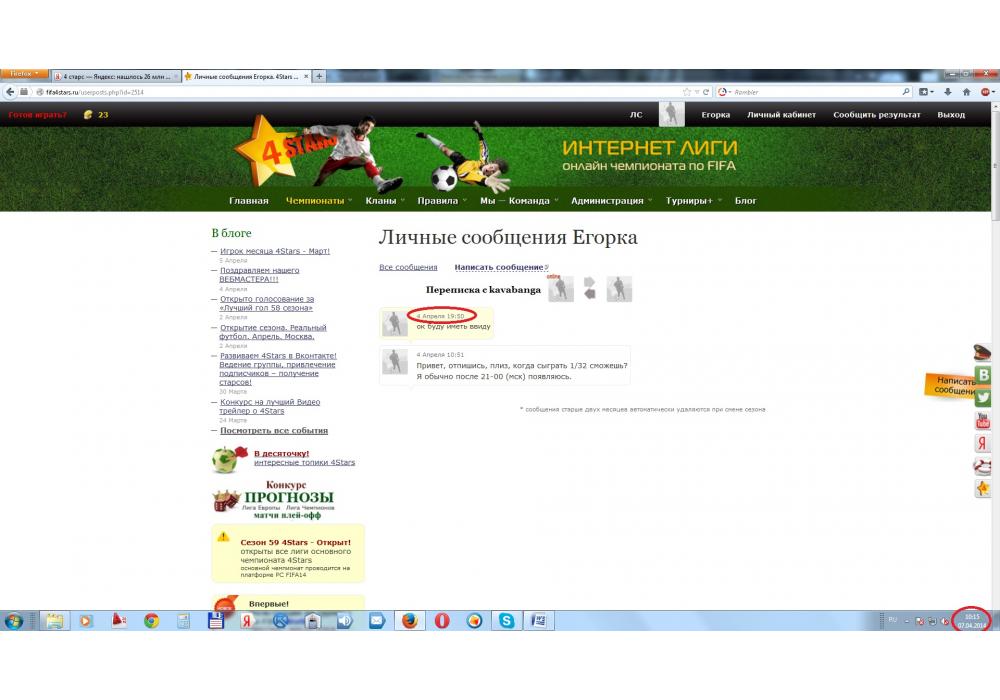
Task: Click the Firefox home button
Action: [967, 92]
